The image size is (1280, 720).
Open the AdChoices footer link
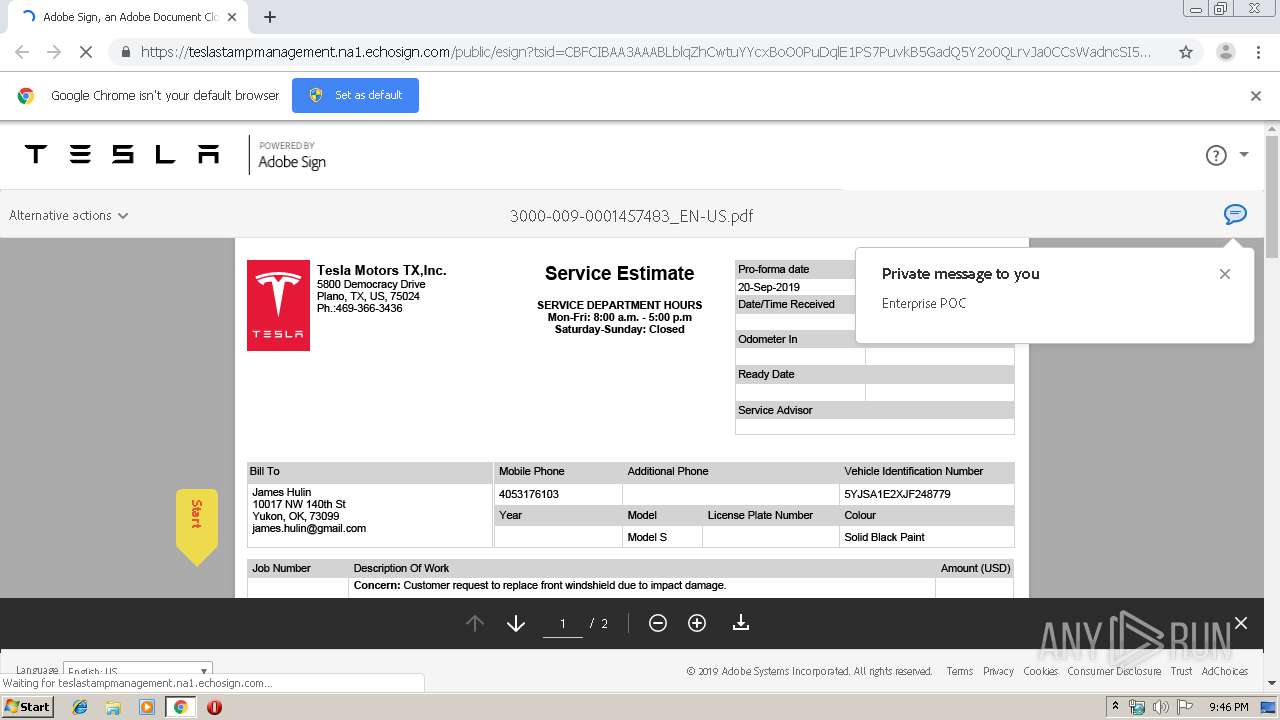[1225, 671]
